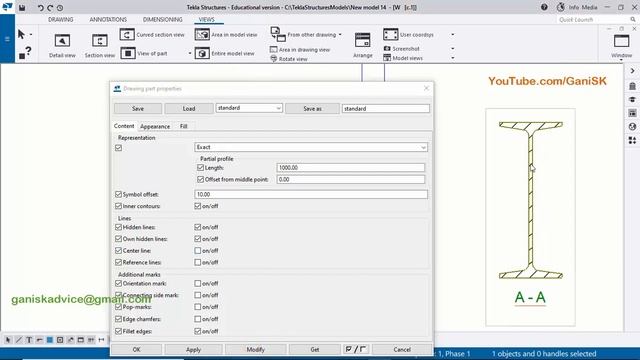The height and width of the screenshot is (360, 640).
Task: Toggle Own hidden lines on/off checkbox
Action: coord(198,239)
